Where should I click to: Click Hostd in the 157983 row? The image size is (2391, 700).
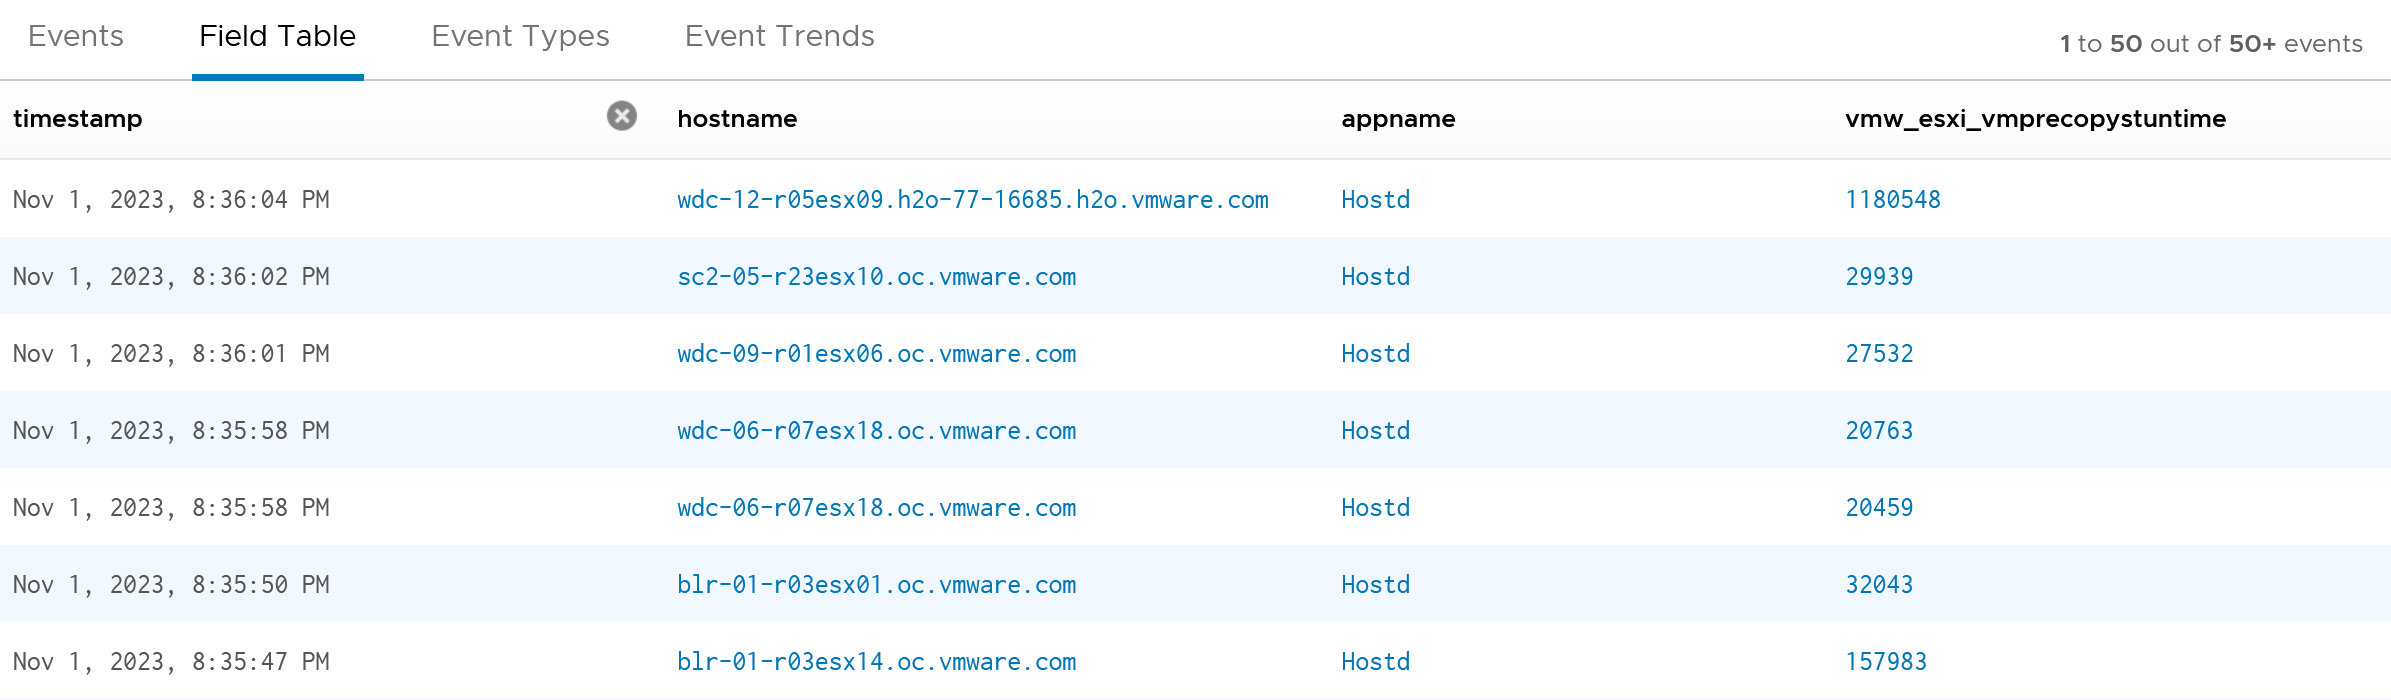coord(1376,662)
